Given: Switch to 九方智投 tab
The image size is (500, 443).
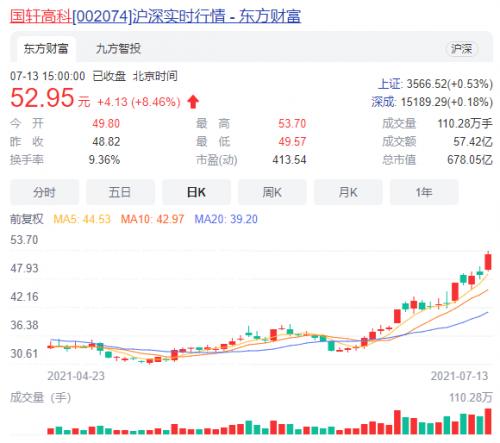Looking at the screenshot, I should click(x=118, y=49).
